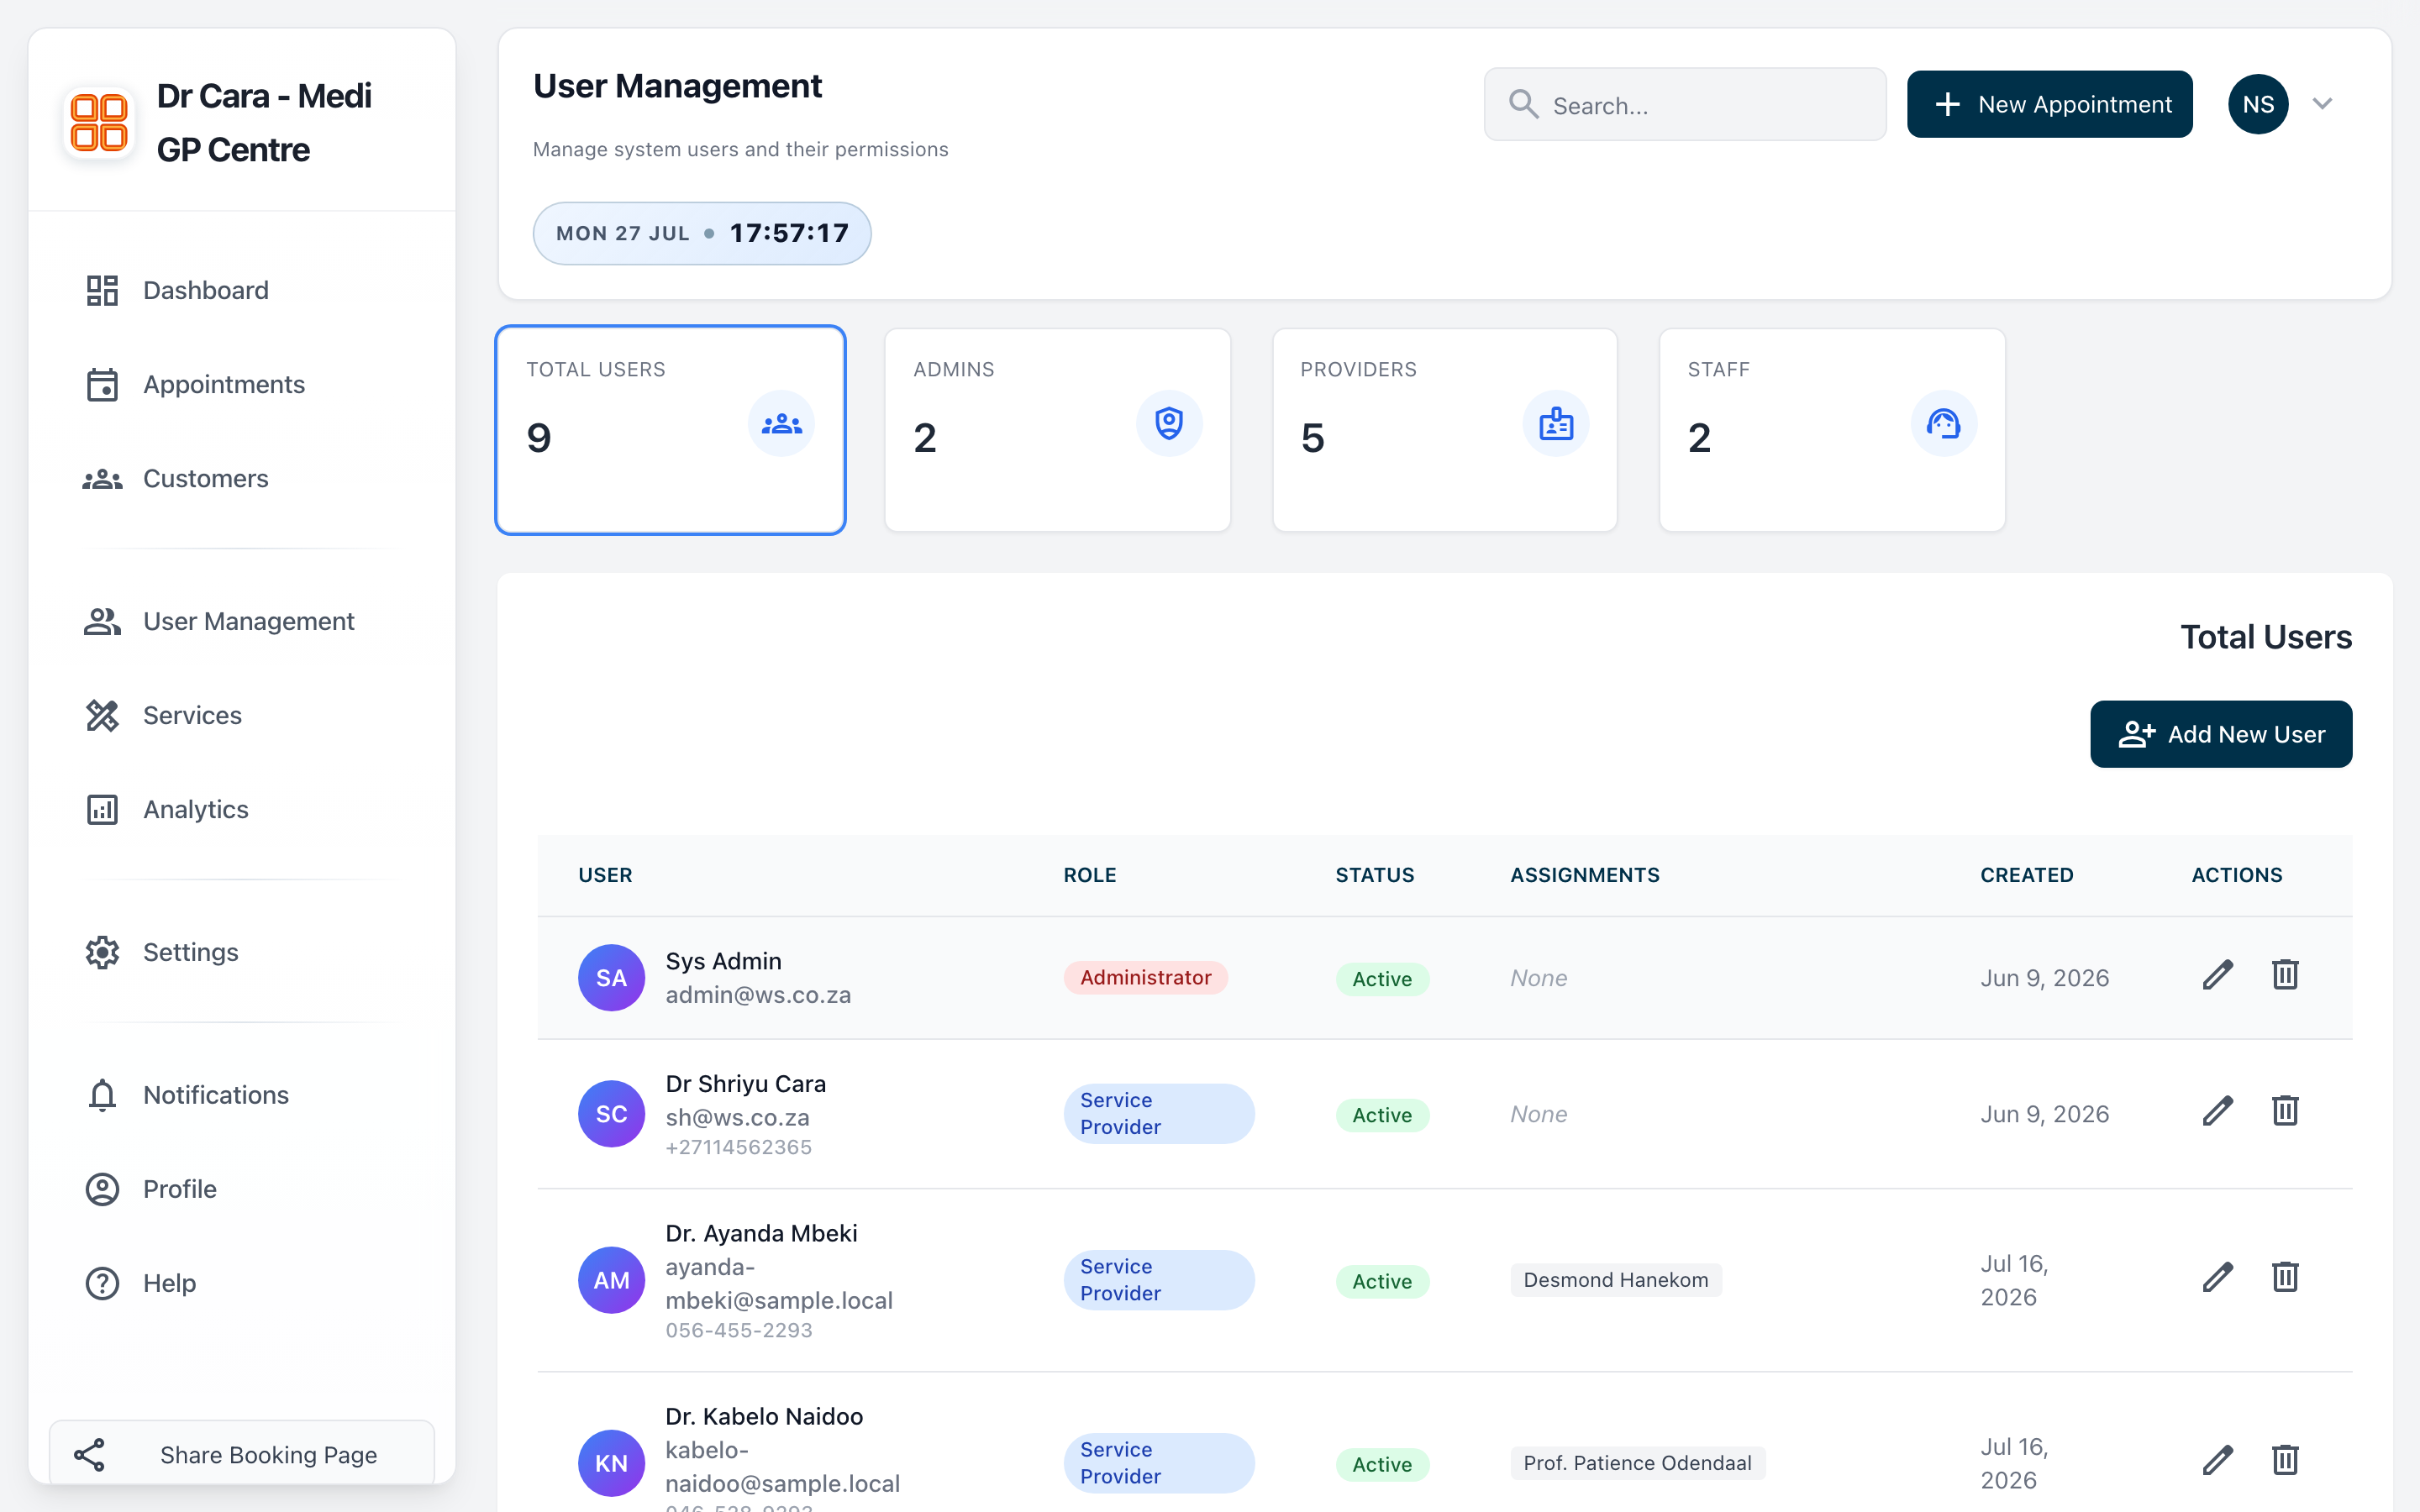Viewport: 2420px width, 1512px height.
Task: Select the Total Users stat card
Action: pos(670,430)
